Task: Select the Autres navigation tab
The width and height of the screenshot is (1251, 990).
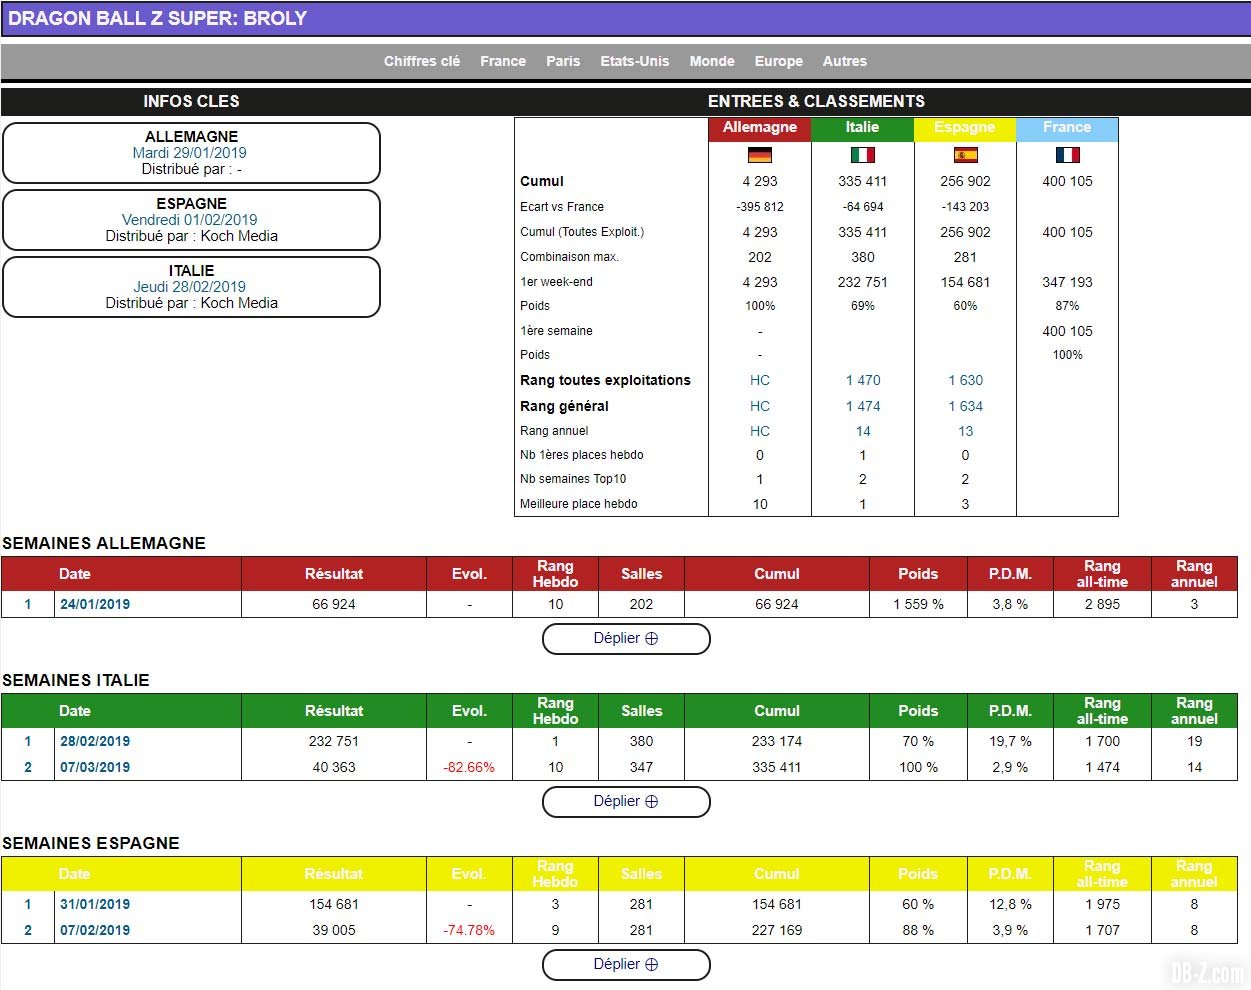Action: pyautogui.click(x=845, y=61)
